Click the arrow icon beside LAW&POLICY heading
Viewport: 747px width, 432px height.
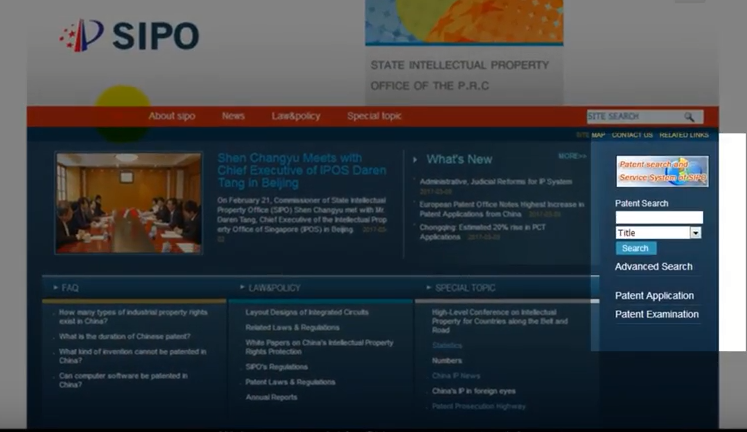[x=240, y=288]
